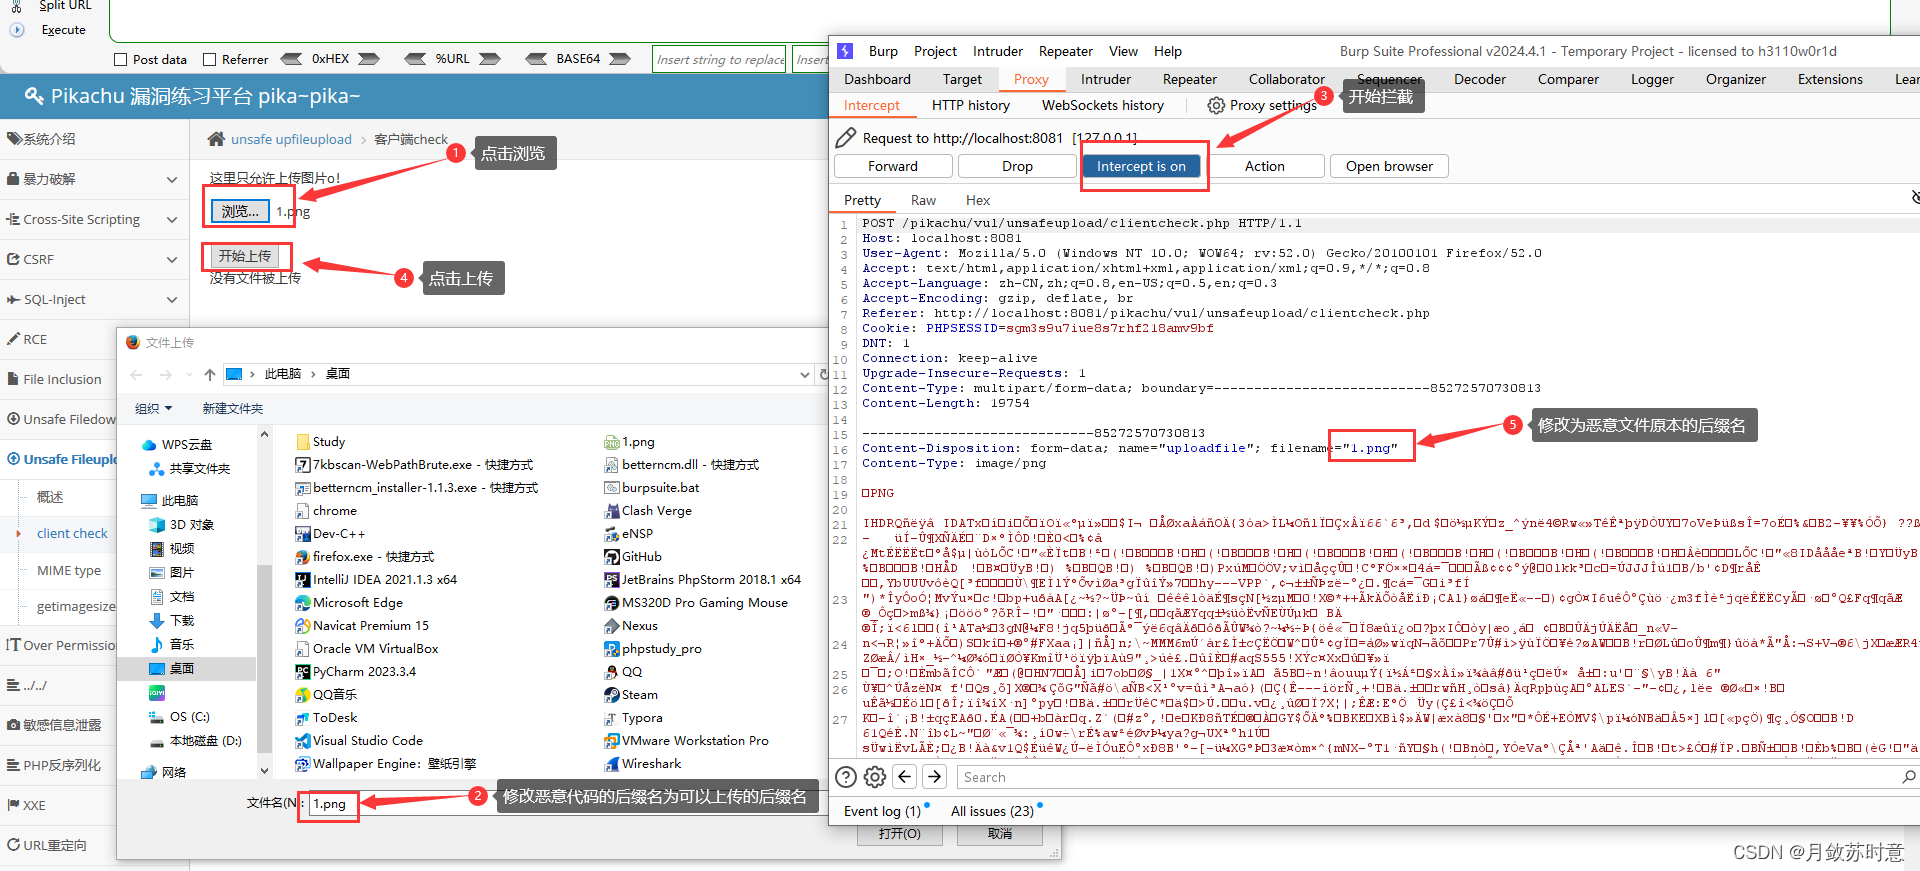Select VMware Workstation Pro shortcut
Screen dimensions: 1920x871
coord(686,741)
